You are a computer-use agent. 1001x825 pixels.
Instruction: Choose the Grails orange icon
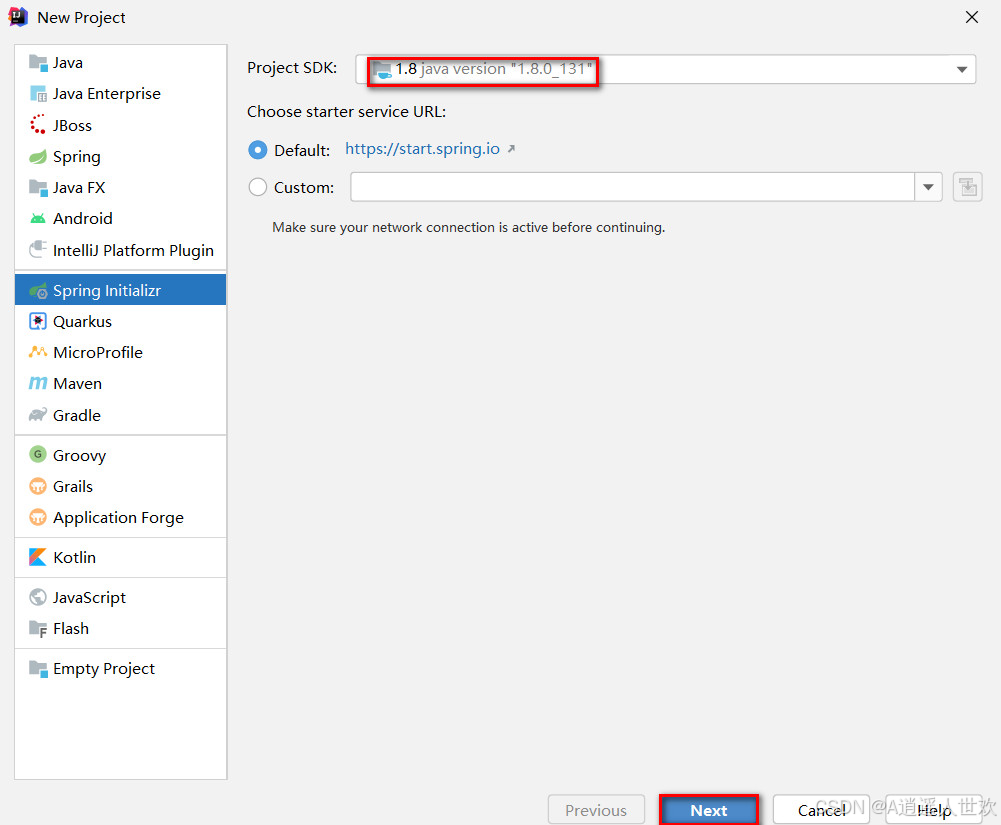coord(38,486)
